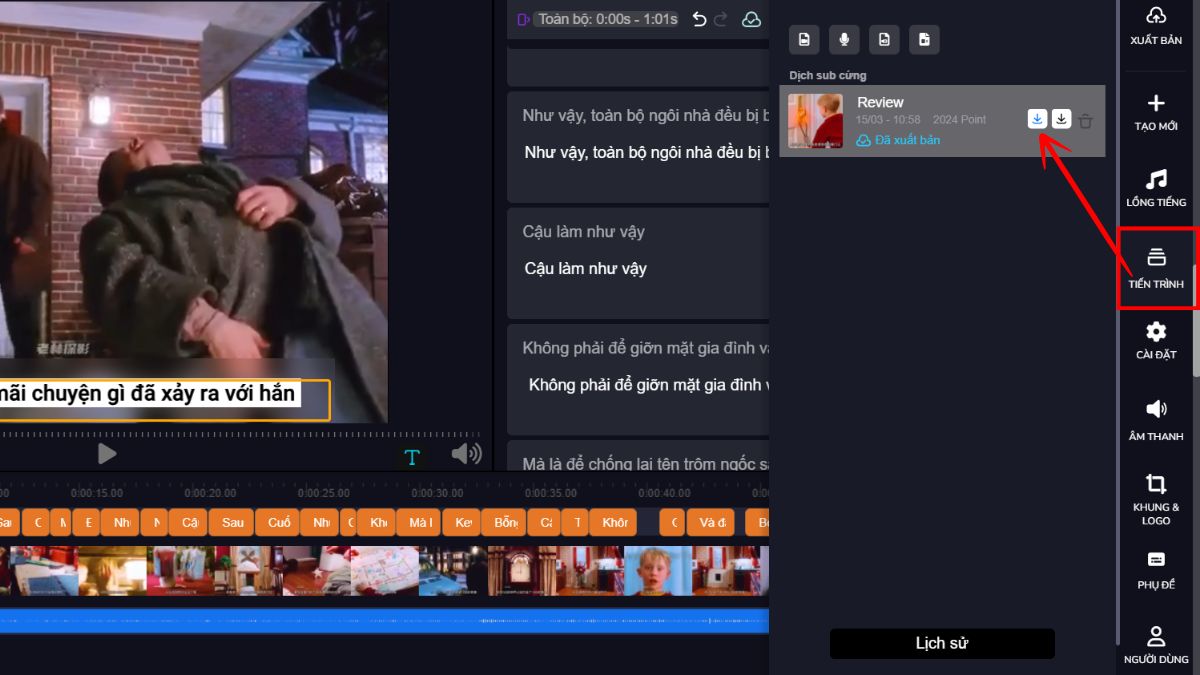
Task: Edit white line 'Không phải để giỡn mặt gia đình'
Action: pos(649,385)
